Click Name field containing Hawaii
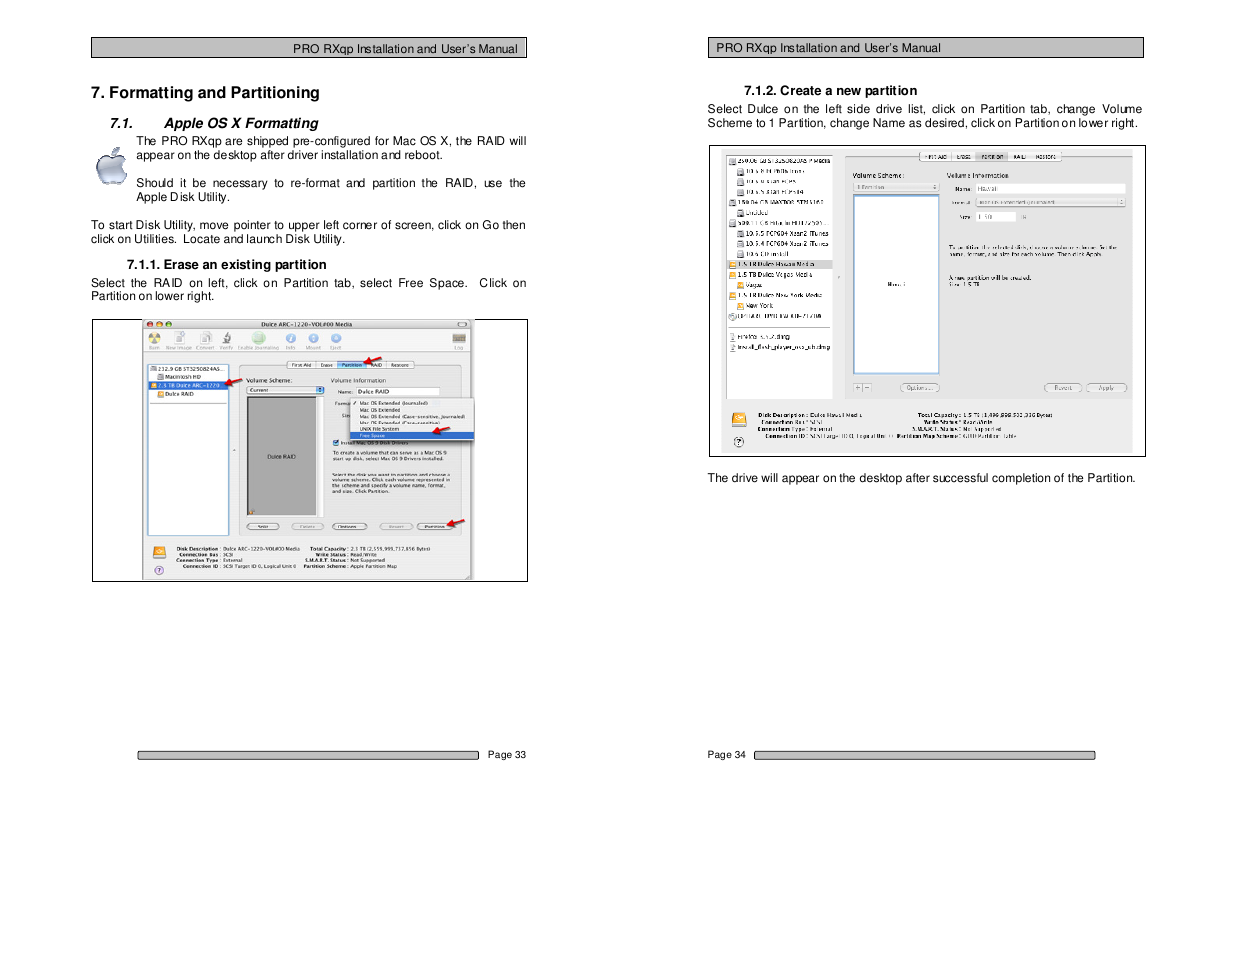 click(1050, 188)
